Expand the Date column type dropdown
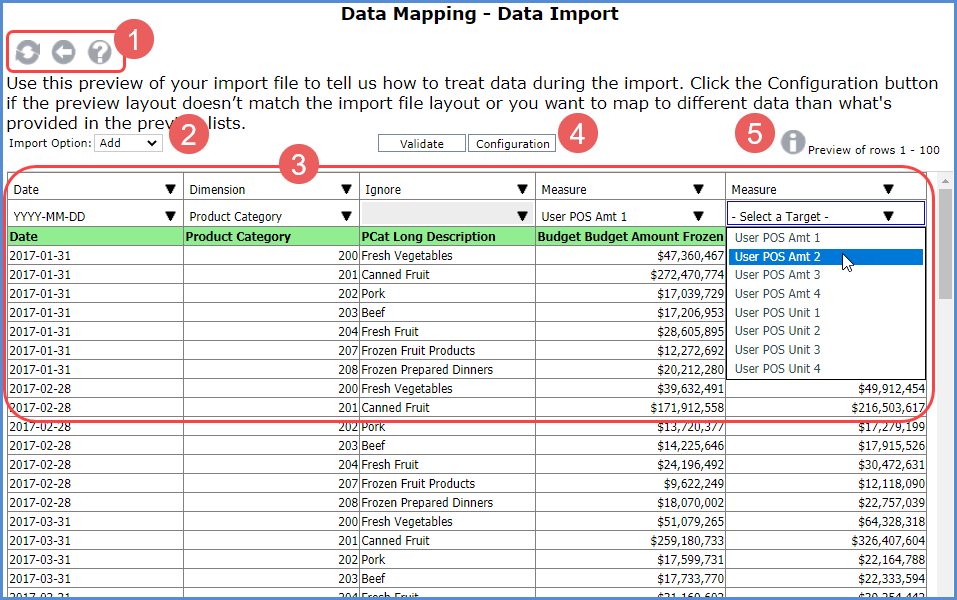Screen dimensions: 957x600 95,189
